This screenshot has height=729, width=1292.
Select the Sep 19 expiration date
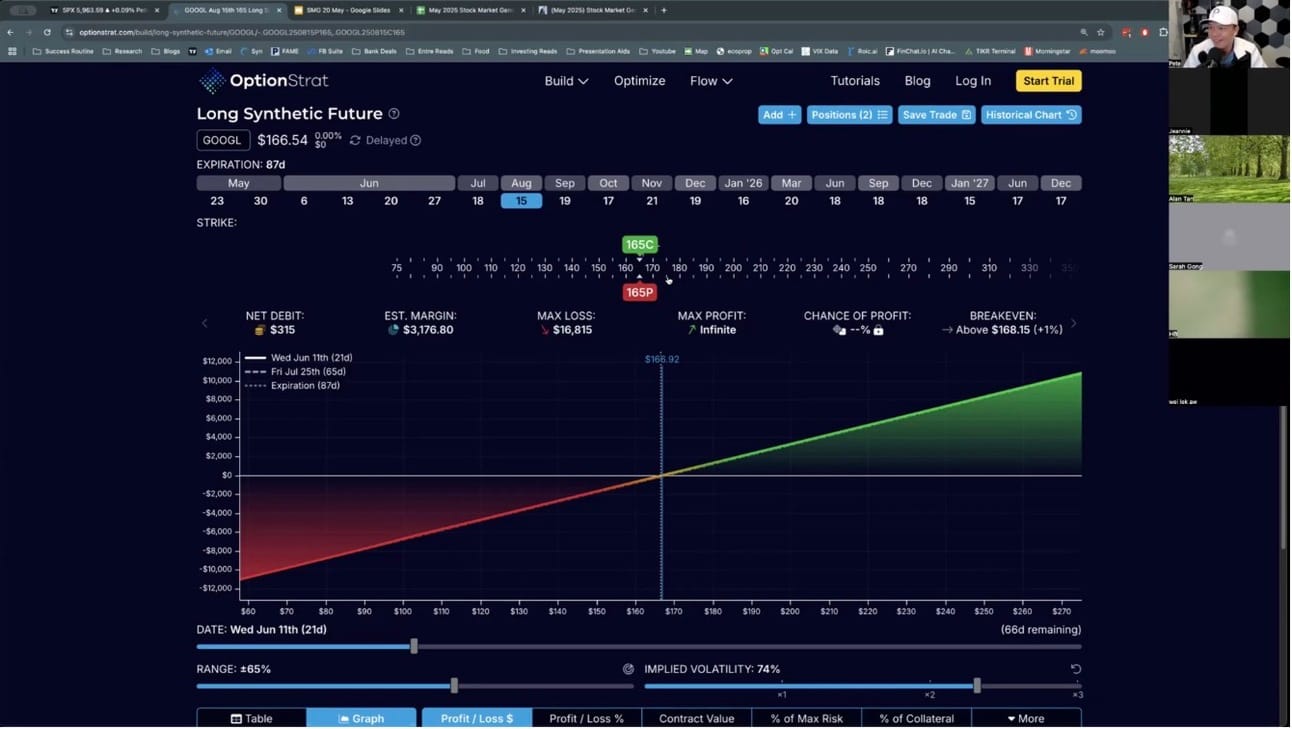pos(565,201)
